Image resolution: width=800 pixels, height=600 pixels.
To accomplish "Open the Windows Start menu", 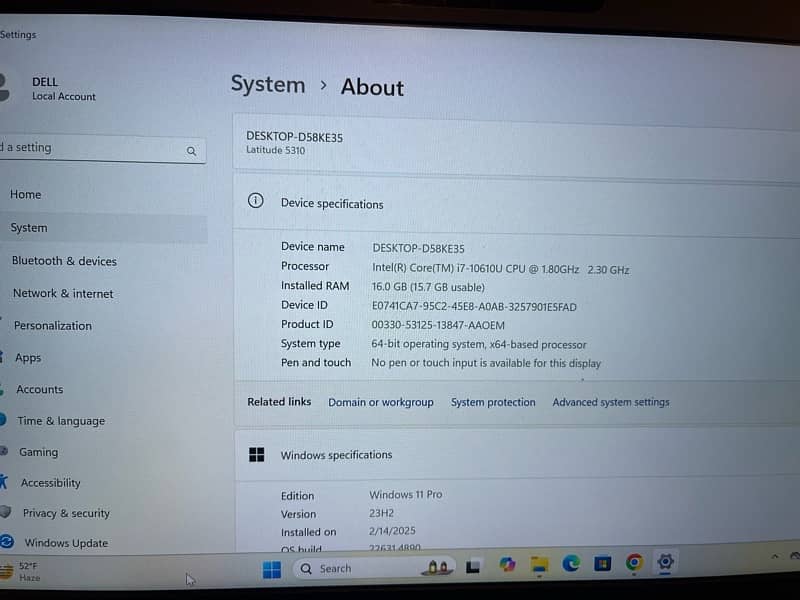I will [x=271, y=569].
